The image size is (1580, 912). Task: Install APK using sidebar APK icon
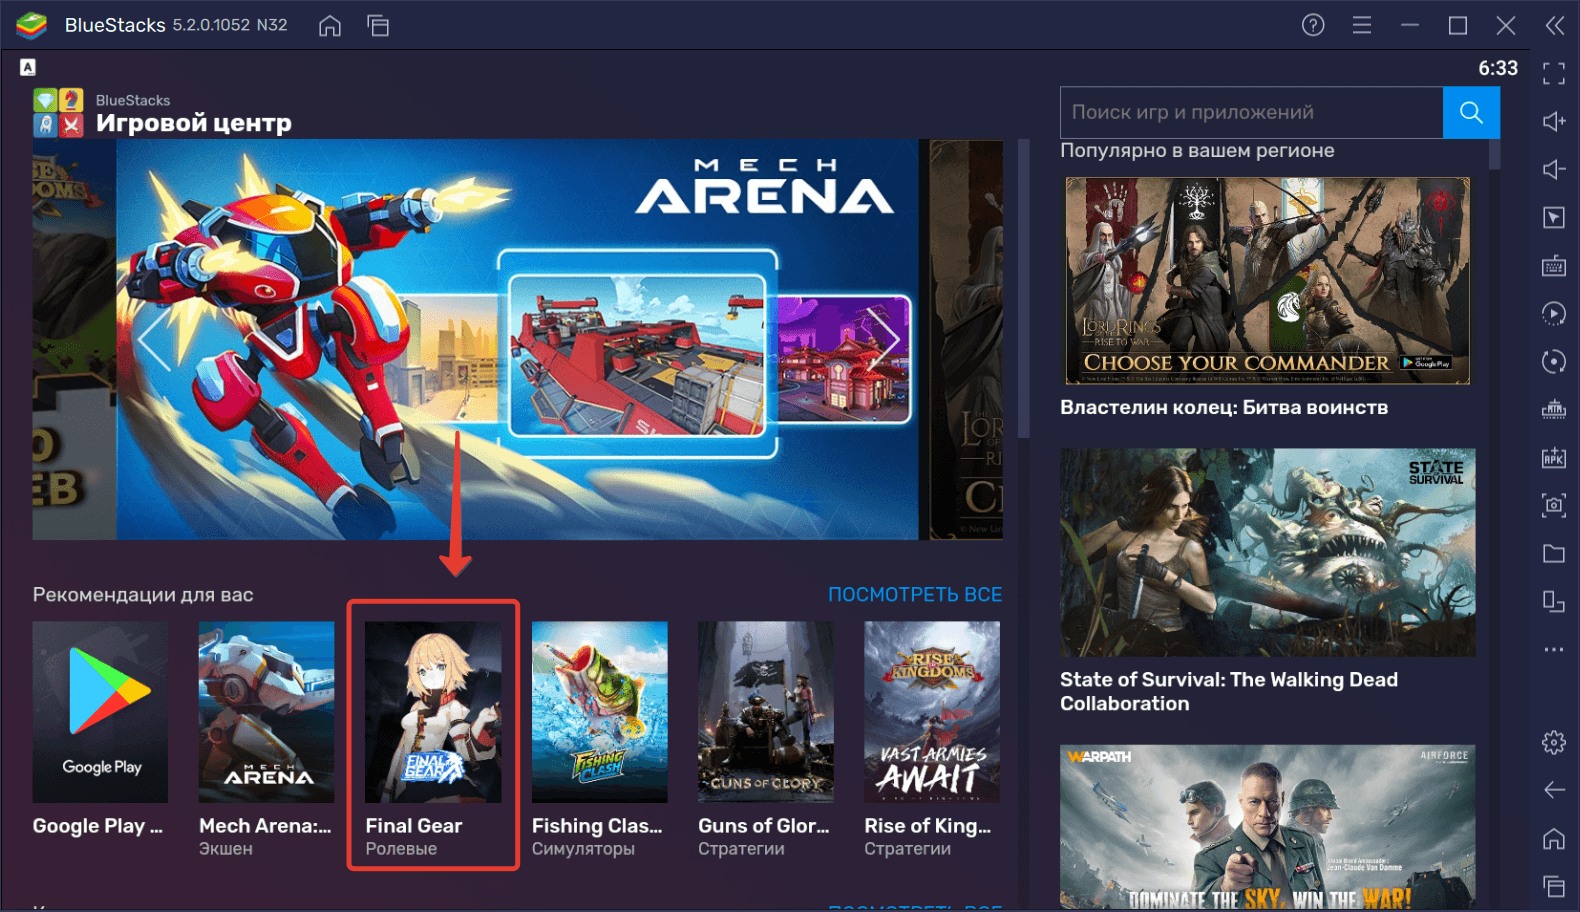1554,457
